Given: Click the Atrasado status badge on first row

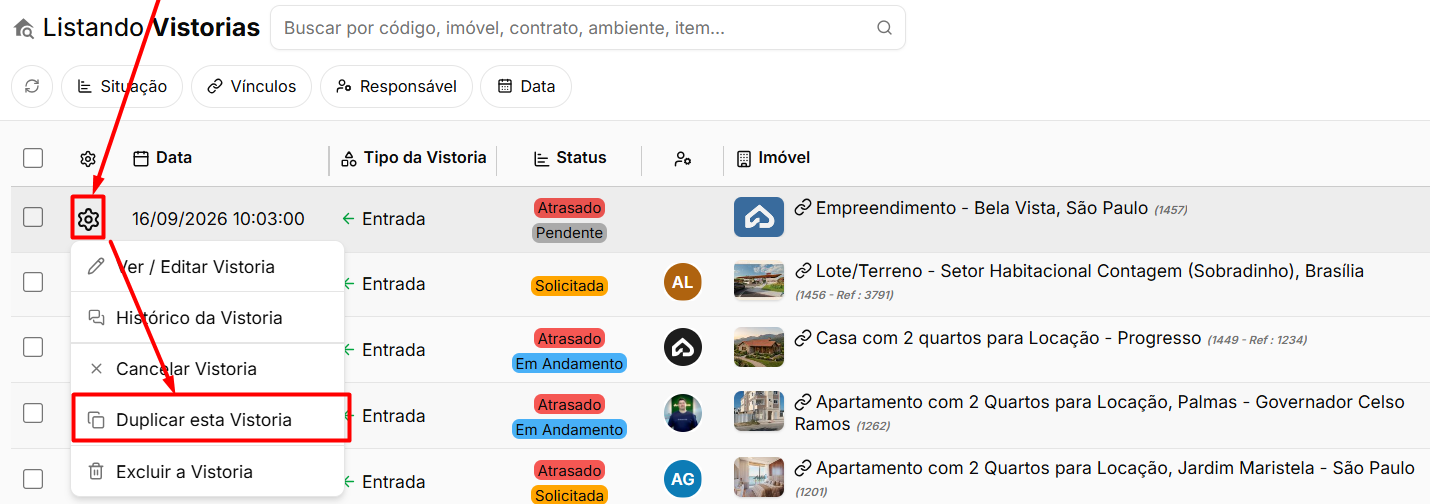Looking at the screenshot, I should (x=569, y=208).
